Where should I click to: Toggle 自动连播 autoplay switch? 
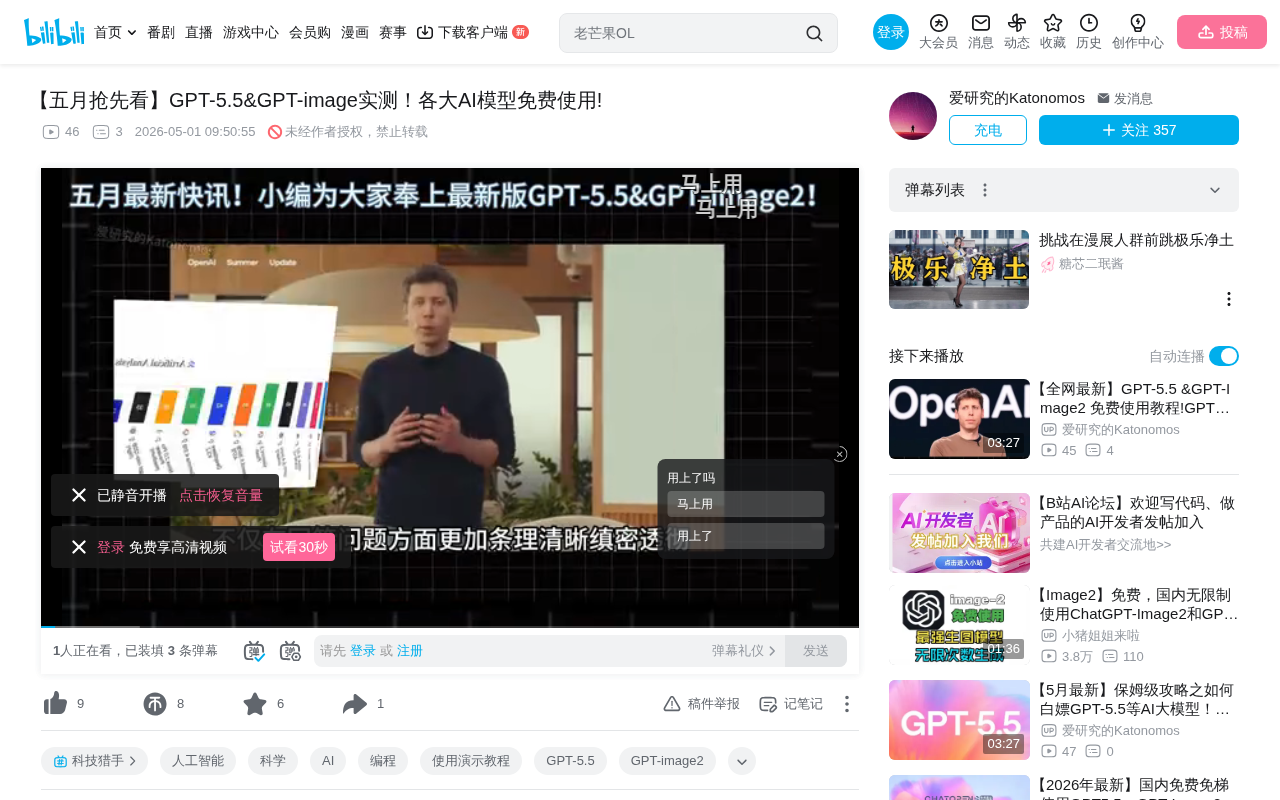click(1224, 356)
